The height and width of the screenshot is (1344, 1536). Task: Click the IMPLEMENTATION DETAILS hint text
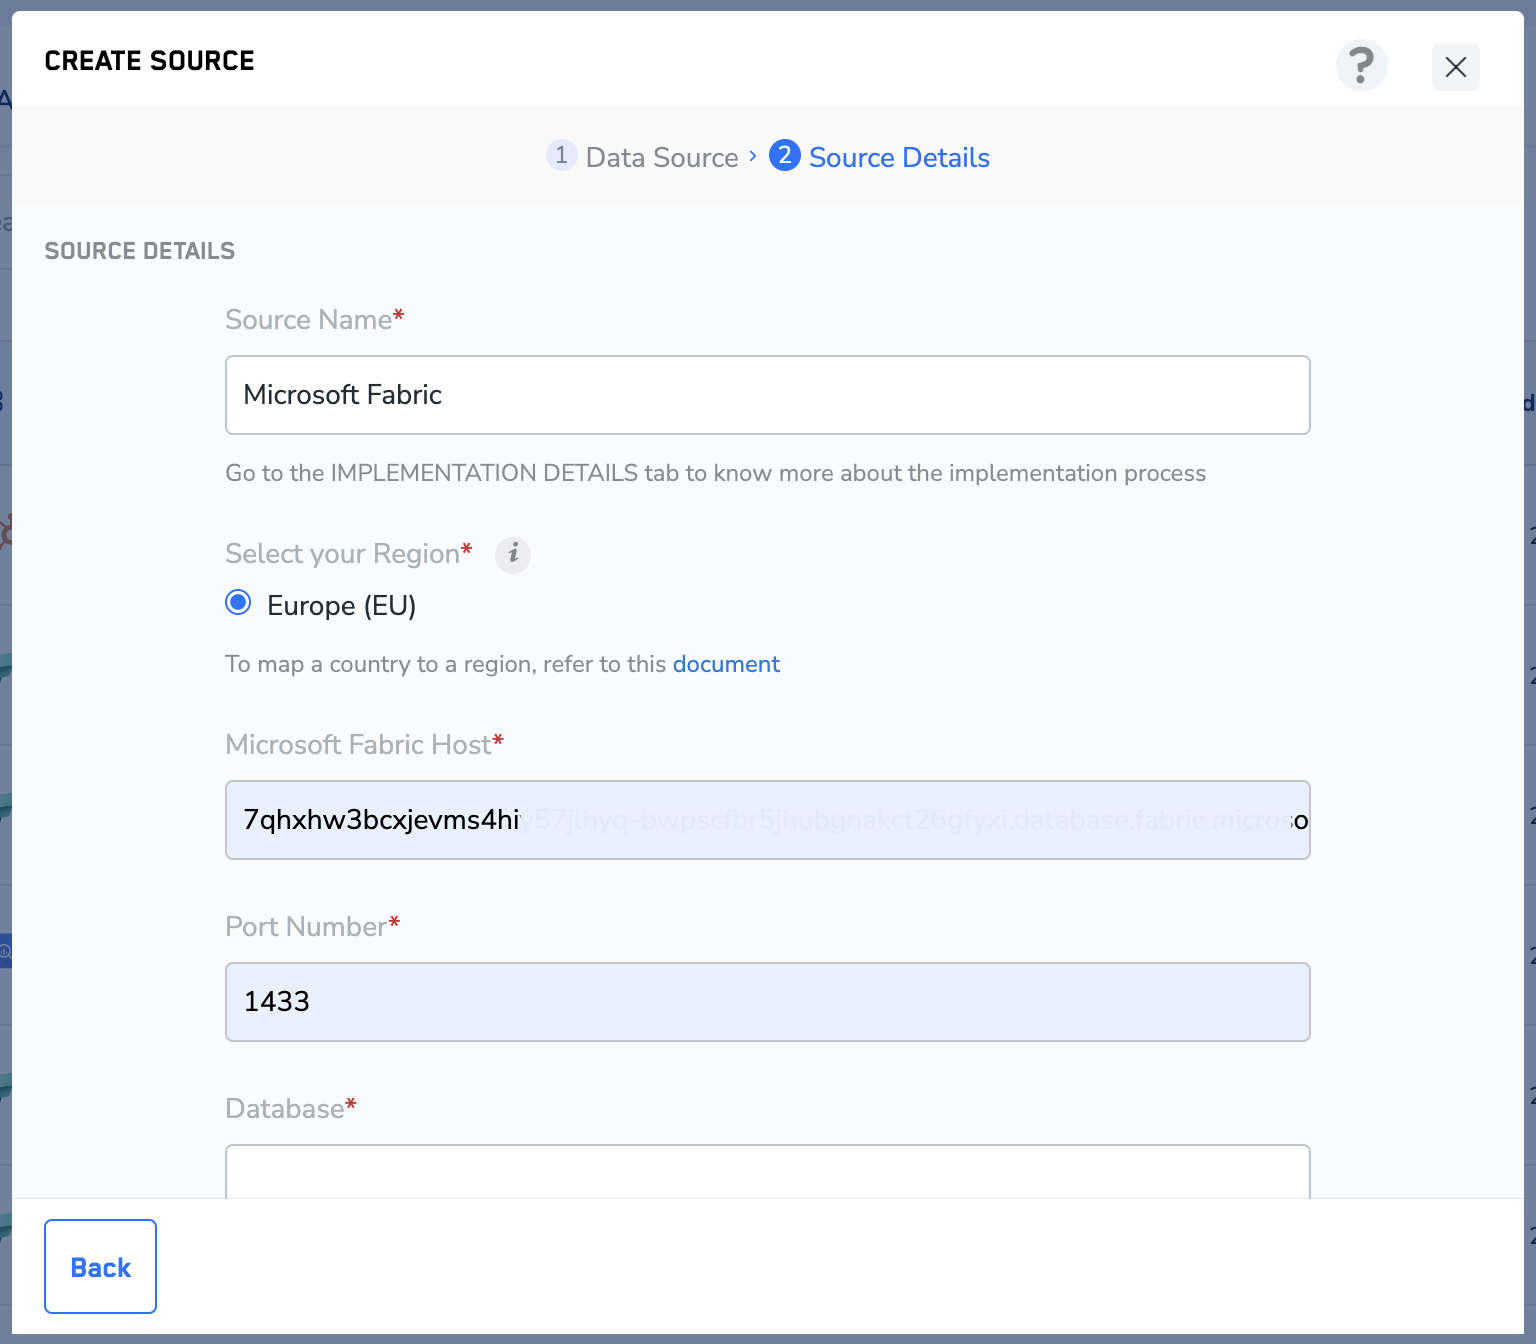715,473
